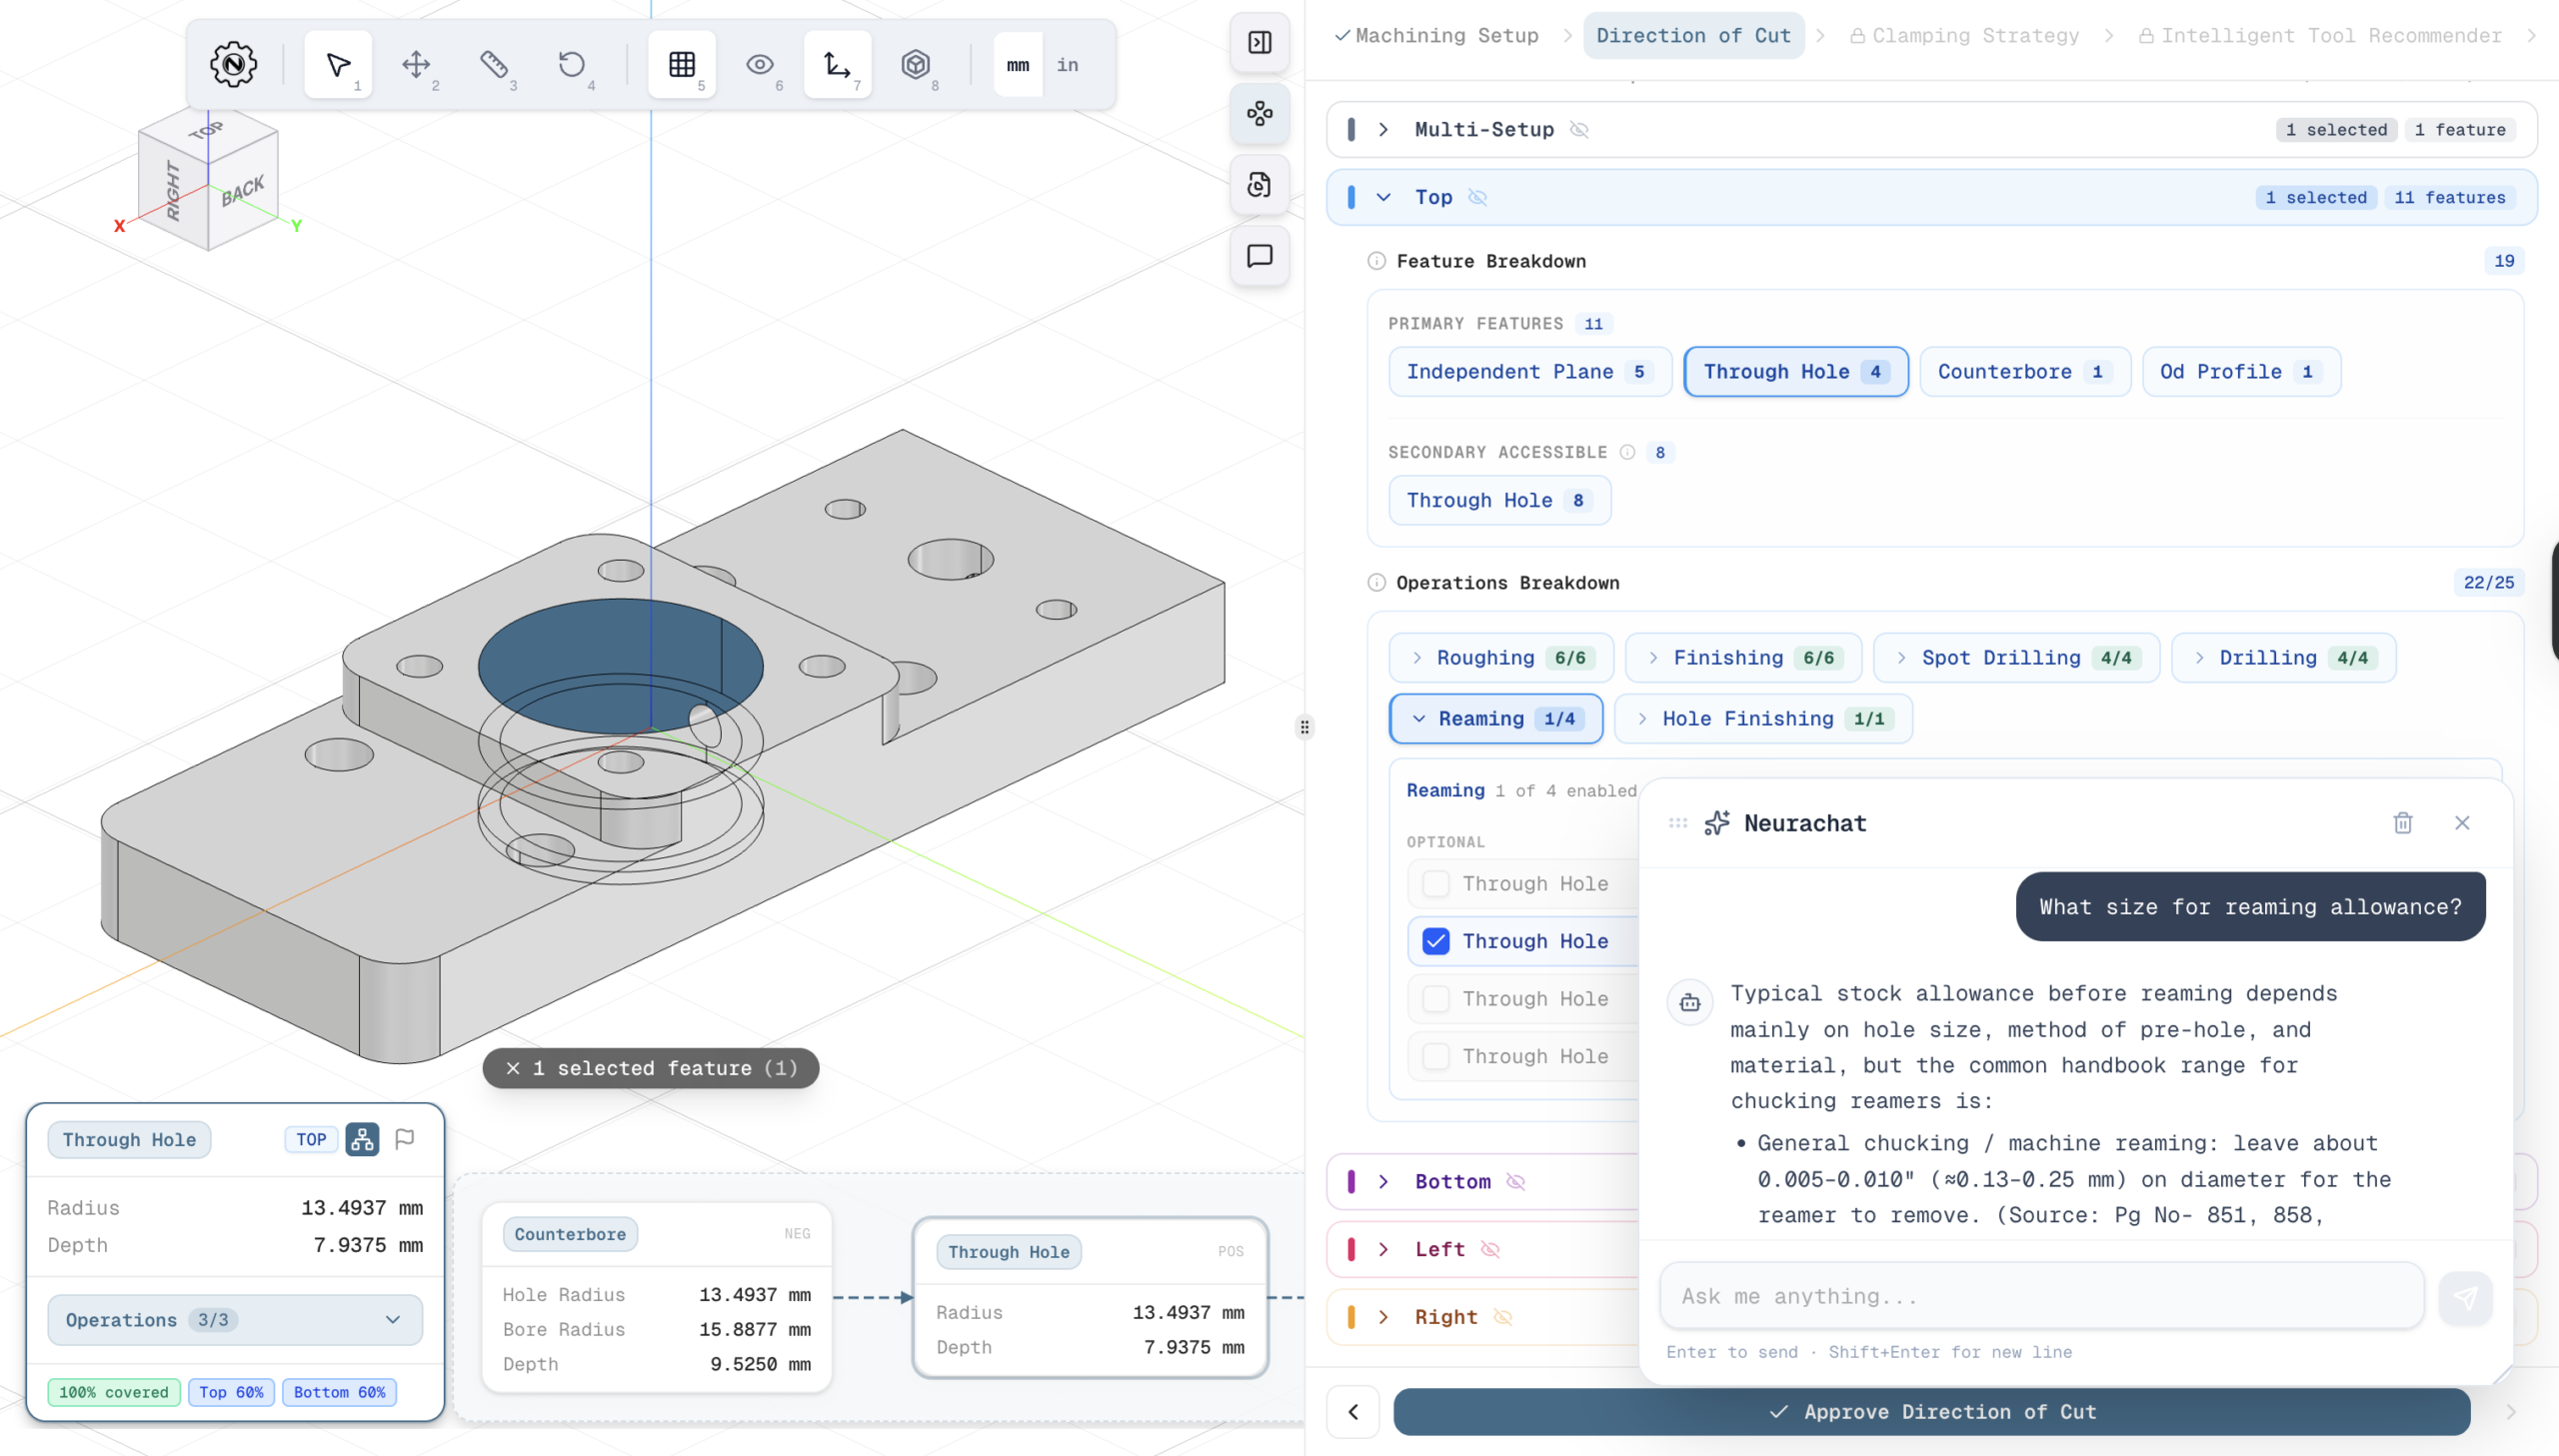2559x1456 pixels.
Task: Open the comments chat bubble icon
Action: pyautogui.click(x=1259, y=256)
